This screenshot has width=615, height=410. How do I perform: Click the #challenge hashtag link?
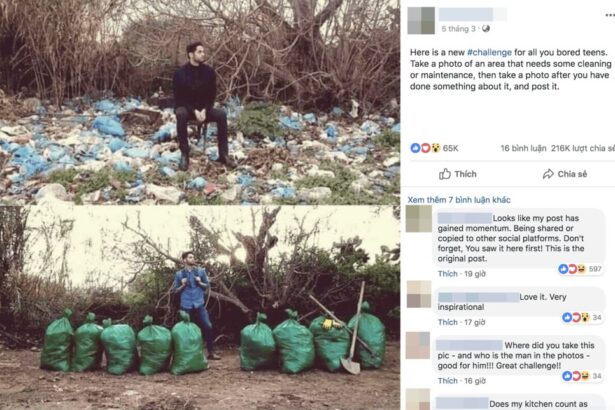point(489,52)
